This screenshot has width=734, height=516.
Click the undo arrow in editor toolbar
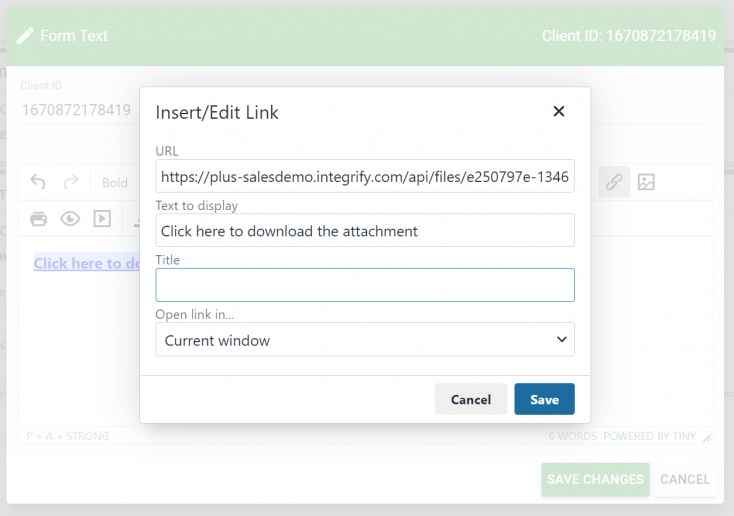tap(38, 182)
